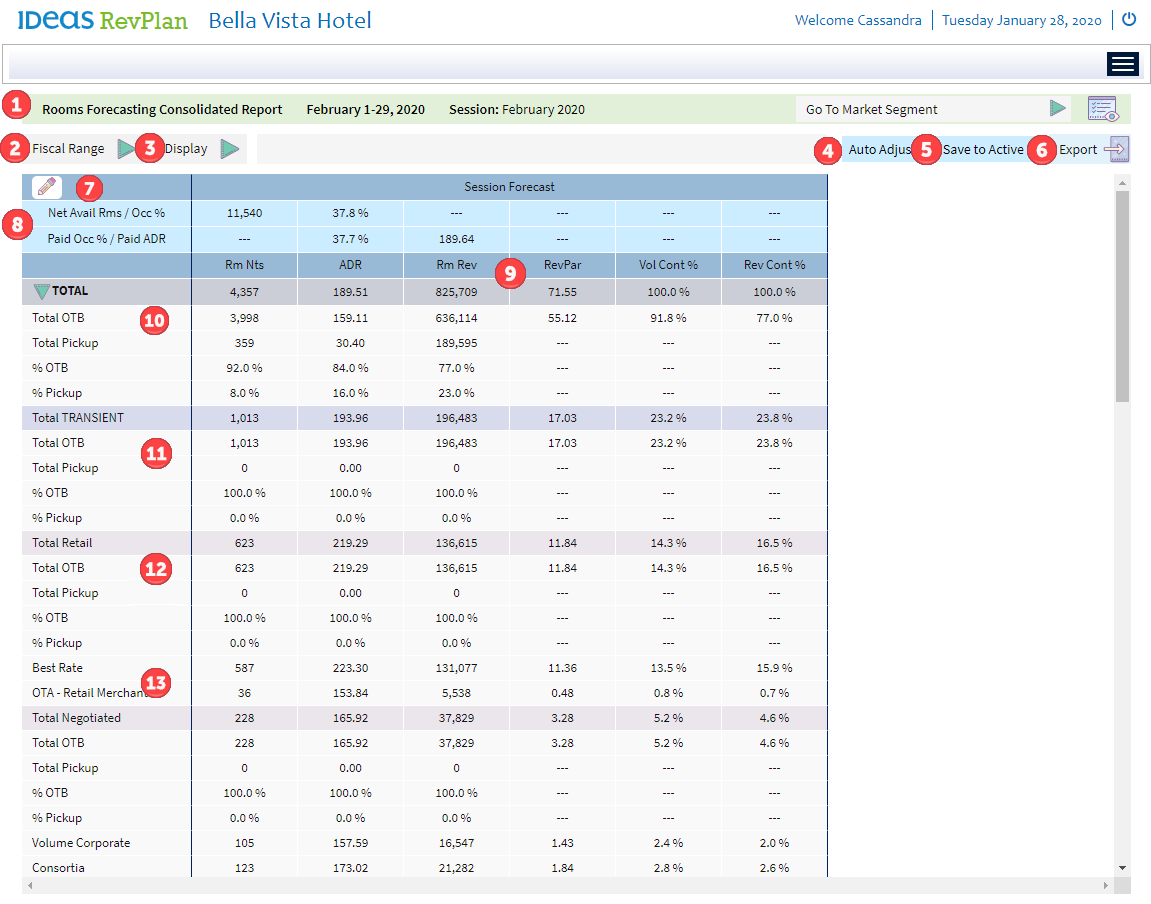Expand the Fiscal Range arrow
Image resolution: width=1151 pixels, height=904 pixels.
point(124,150)
